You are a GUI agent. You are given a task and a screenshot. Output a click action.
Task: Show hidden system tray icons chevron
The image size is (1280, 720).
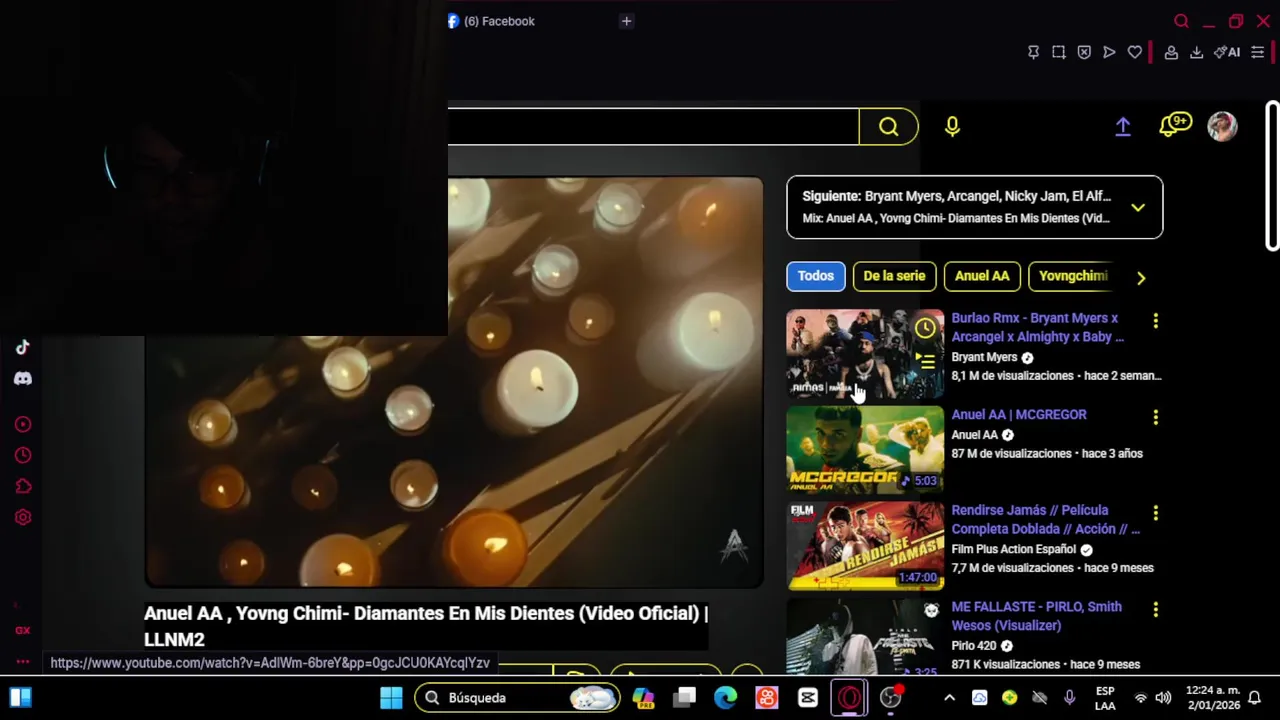tap(949, 698)
